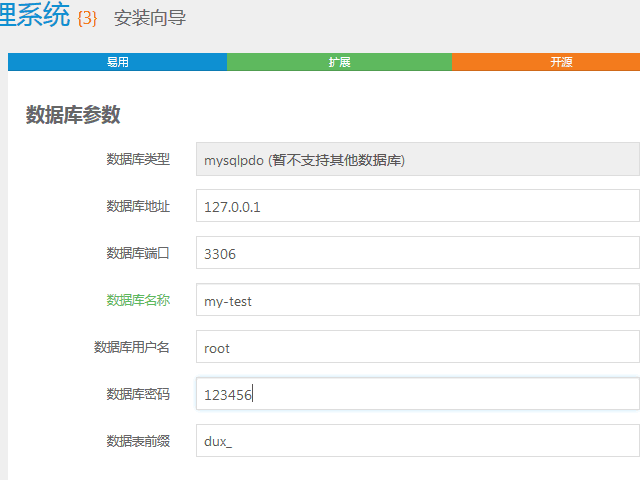Click the 数据库地址 label
This screenshot has width=640, height=480.
[138, 206]
